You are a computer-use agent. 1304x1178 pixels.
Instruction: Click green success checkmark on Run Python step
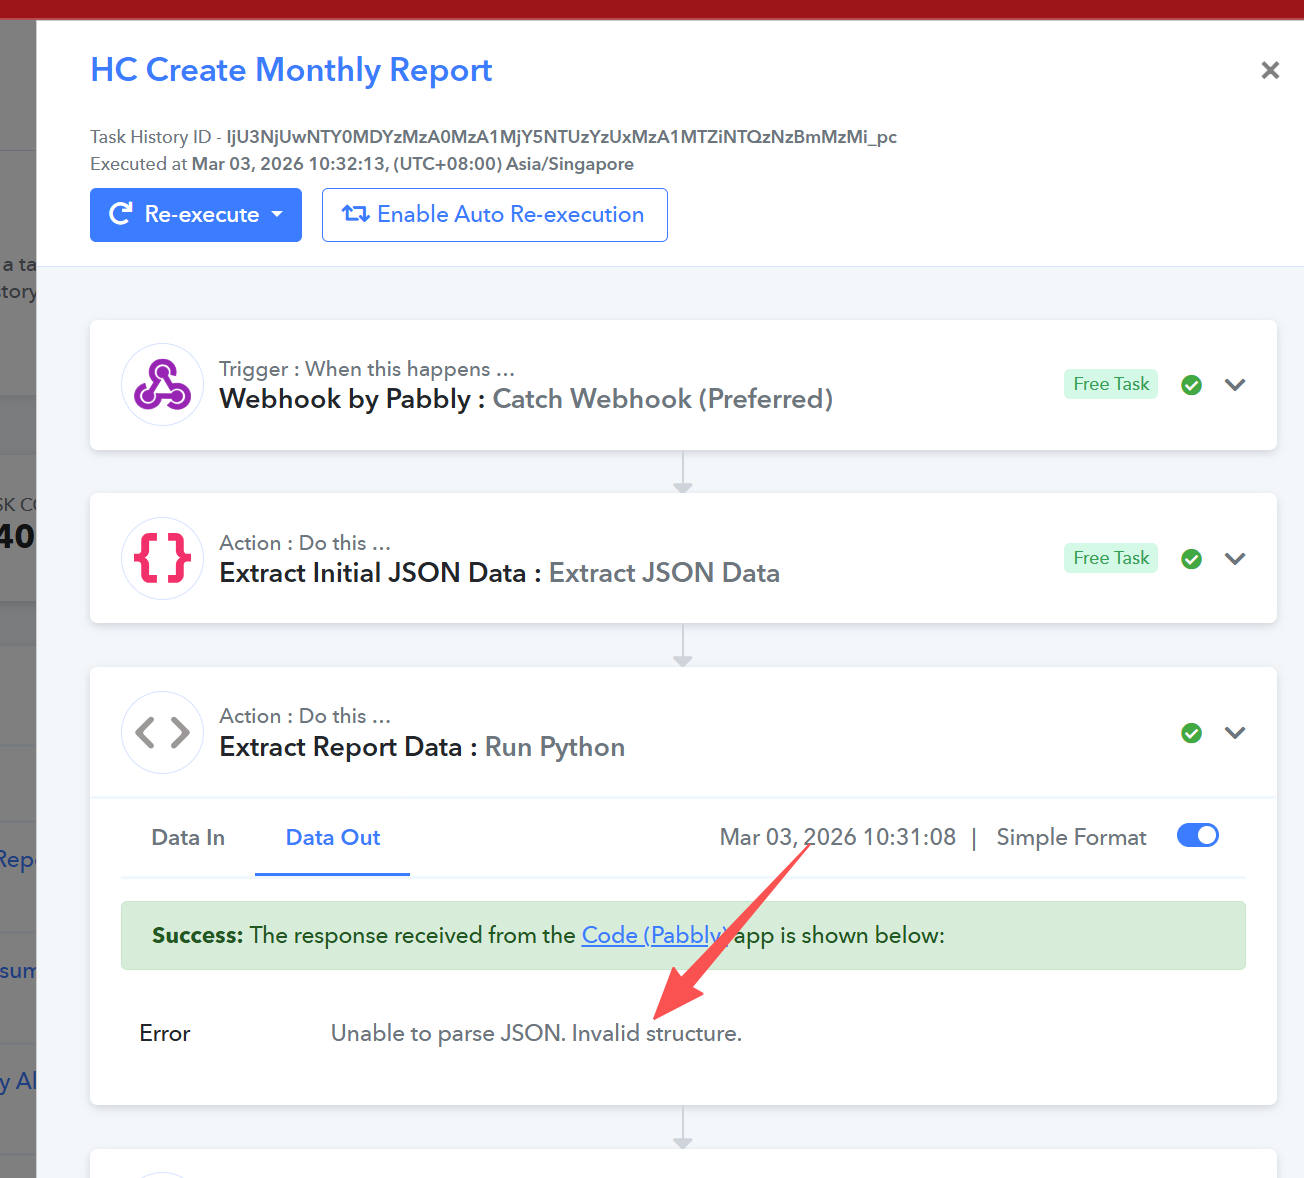pyautogui.click(x=1191, y=733)
